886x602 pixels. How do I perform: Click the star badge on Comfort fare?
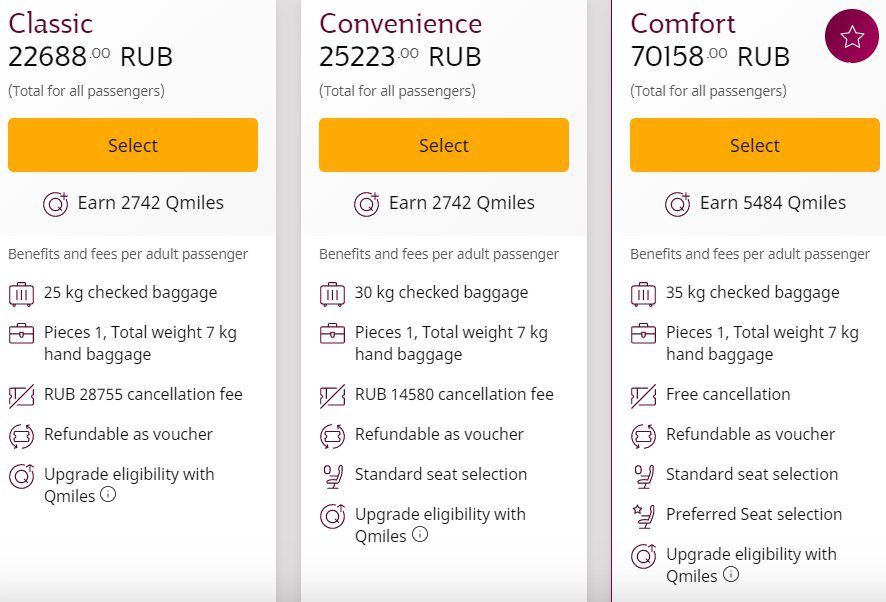tap(852, 36)
